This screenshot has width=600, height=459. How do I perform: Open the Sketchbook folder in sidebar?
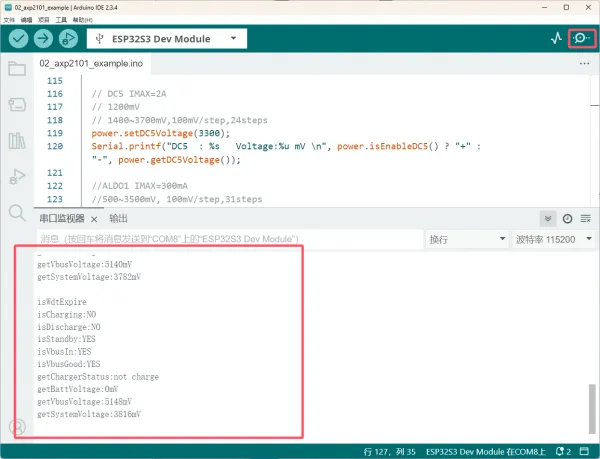tap(16, 69)
